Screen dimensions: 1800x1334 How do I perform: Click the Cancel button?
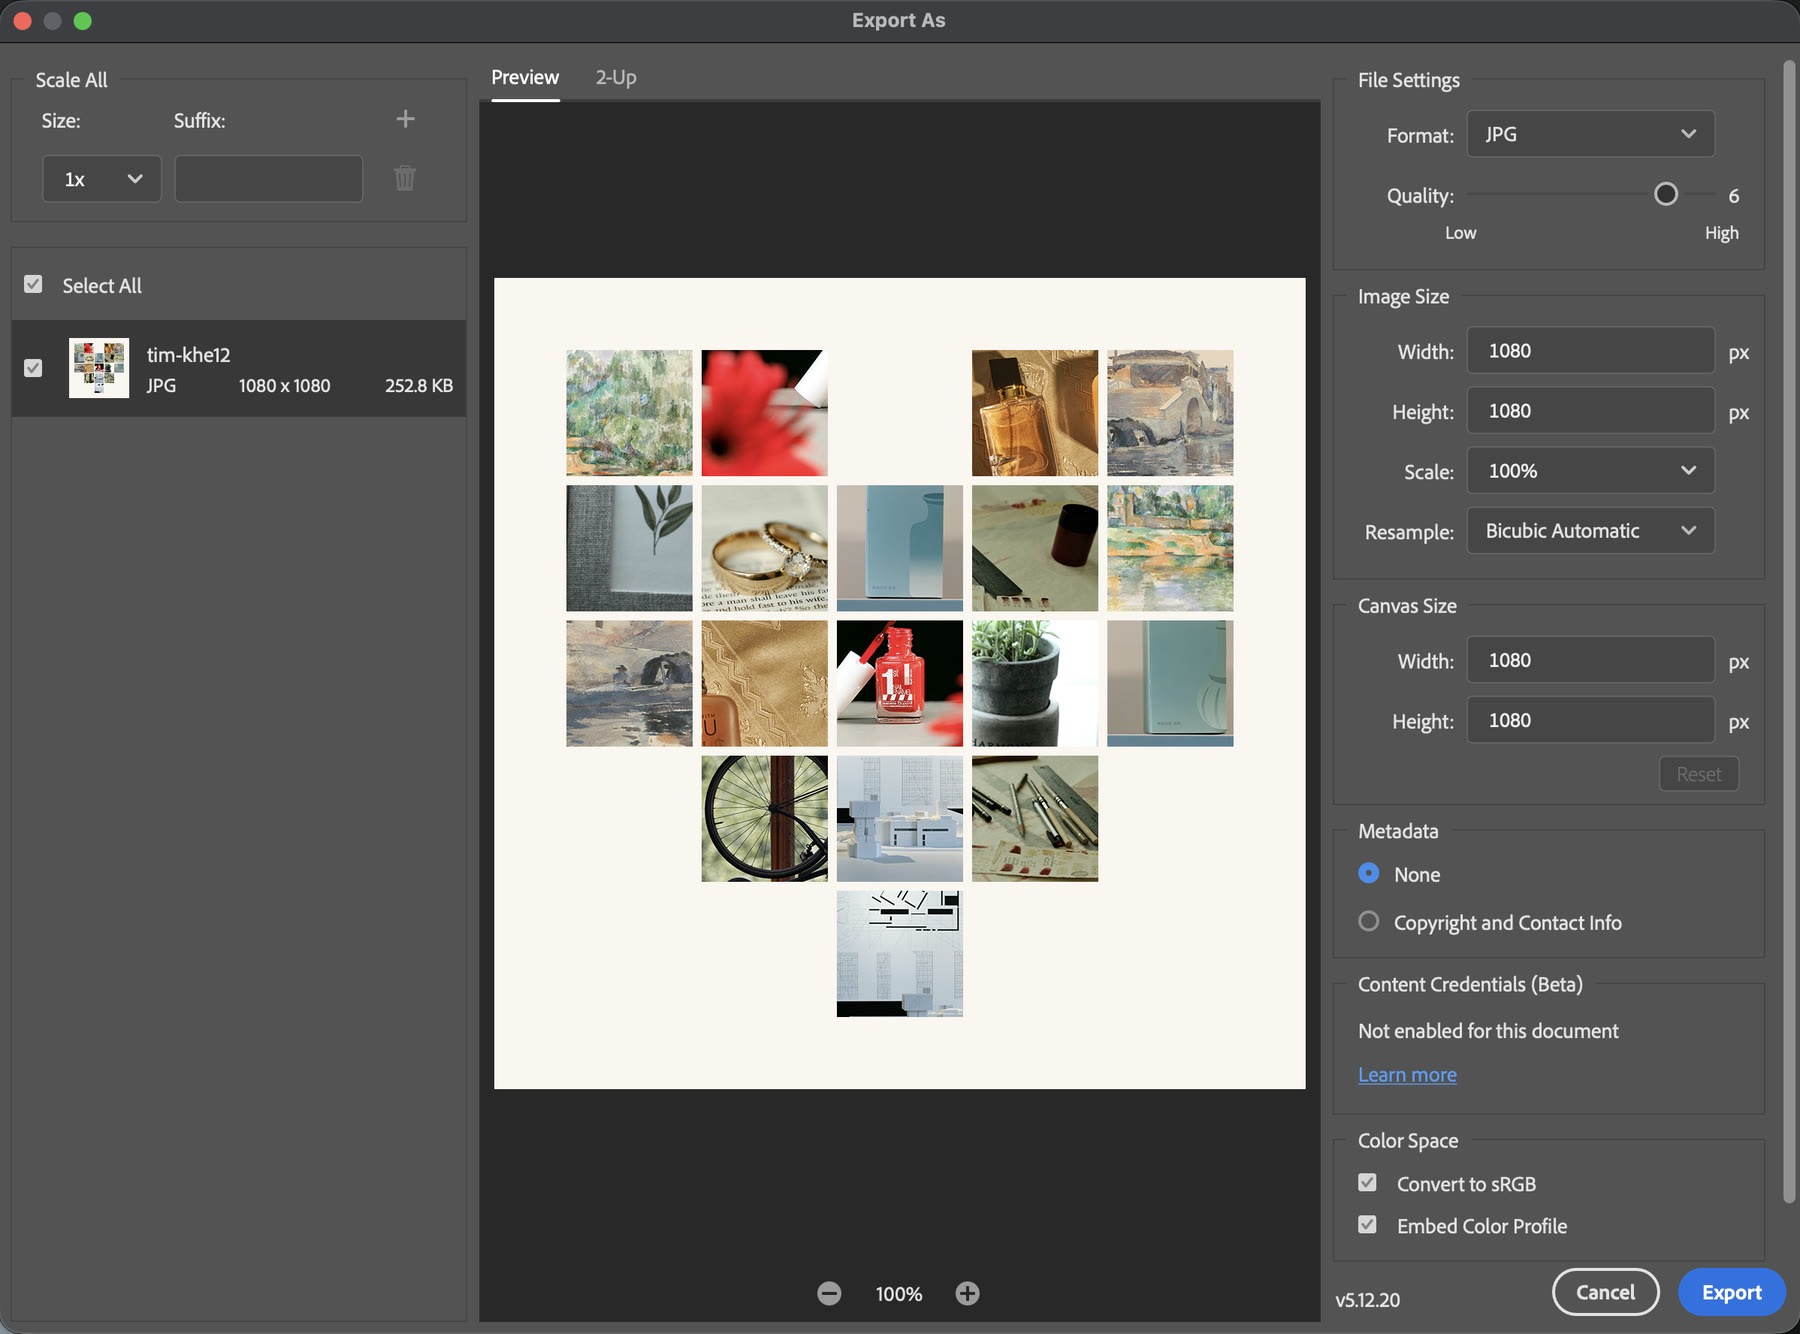[1606, 1292]
